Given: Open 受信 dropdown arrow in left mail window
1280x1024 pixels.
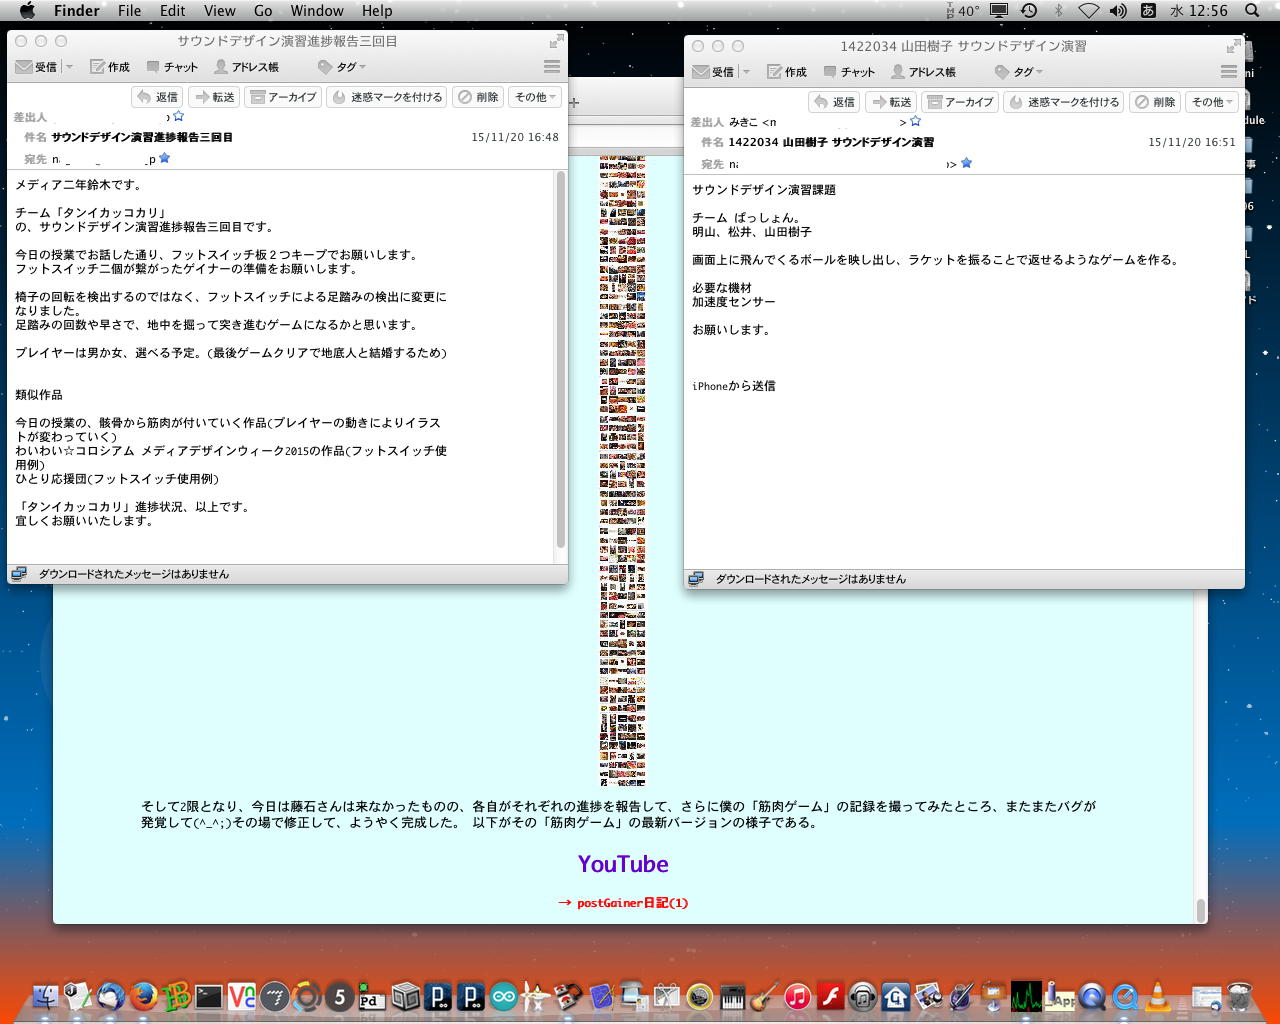Looking at the screenshot, I should coord(69,67).
